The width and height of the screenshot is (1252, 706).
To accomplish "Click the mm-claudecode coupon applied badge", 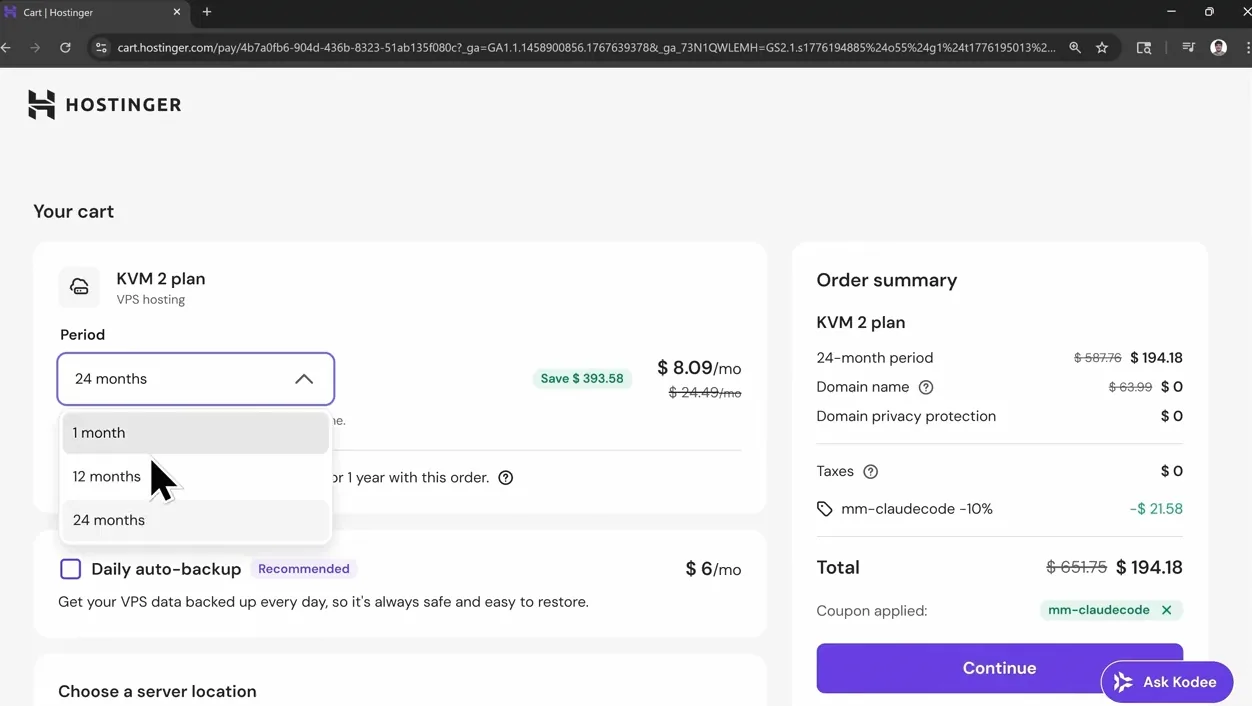I will [1111, 610].
